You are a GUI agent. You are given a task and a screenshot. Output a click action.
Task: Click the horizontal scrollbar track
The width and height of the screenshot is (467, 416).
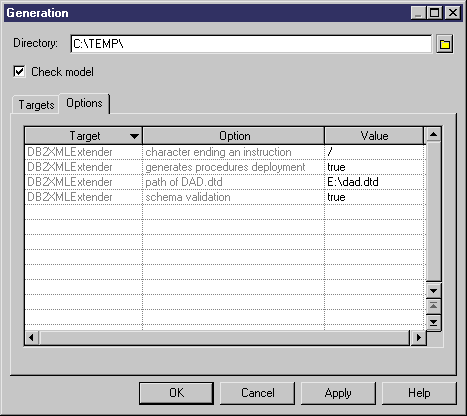pos(225,338)
